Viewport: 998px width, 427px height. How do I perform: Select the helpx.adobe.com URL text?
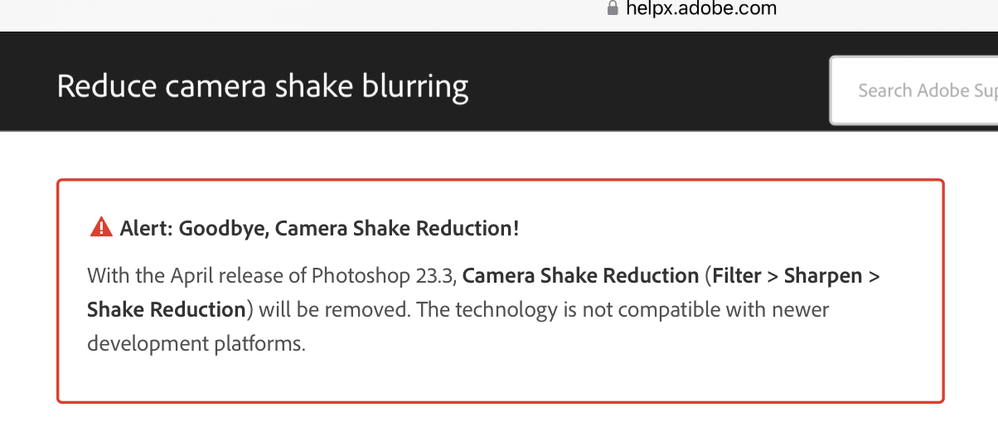(x=700, y=8)
